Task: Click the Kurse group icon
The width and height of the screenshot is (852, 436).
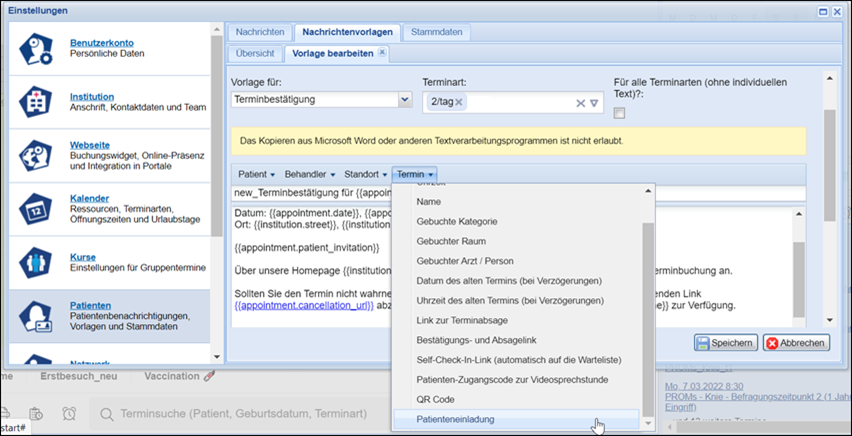Action: tap(35, 263)
